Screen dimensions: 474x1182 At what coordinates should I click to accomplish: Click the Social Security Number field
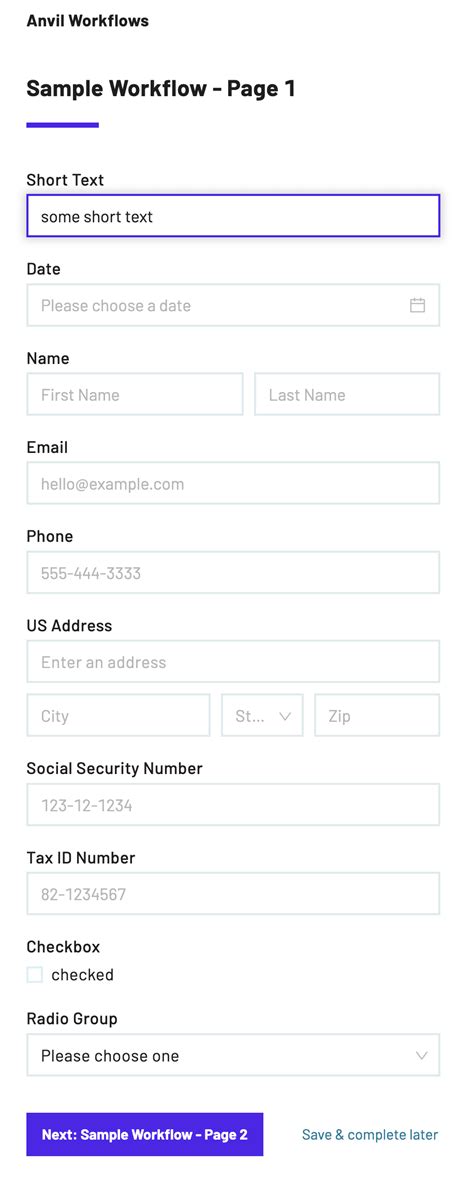click(233, 805)
